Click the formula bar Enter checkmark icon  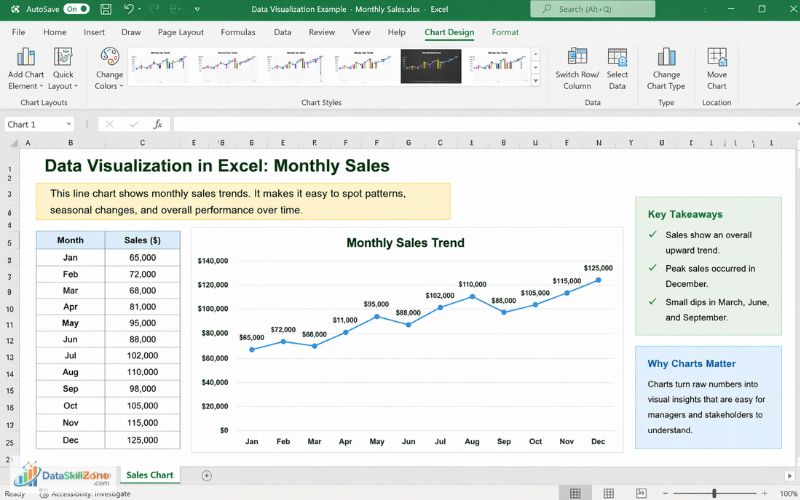pyautogui.click(x=134, y=124)
